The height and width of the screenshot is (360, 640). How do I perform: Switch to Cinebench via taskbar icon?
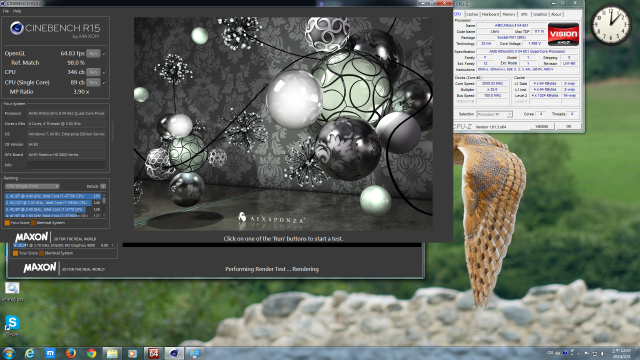pos(174,353)
